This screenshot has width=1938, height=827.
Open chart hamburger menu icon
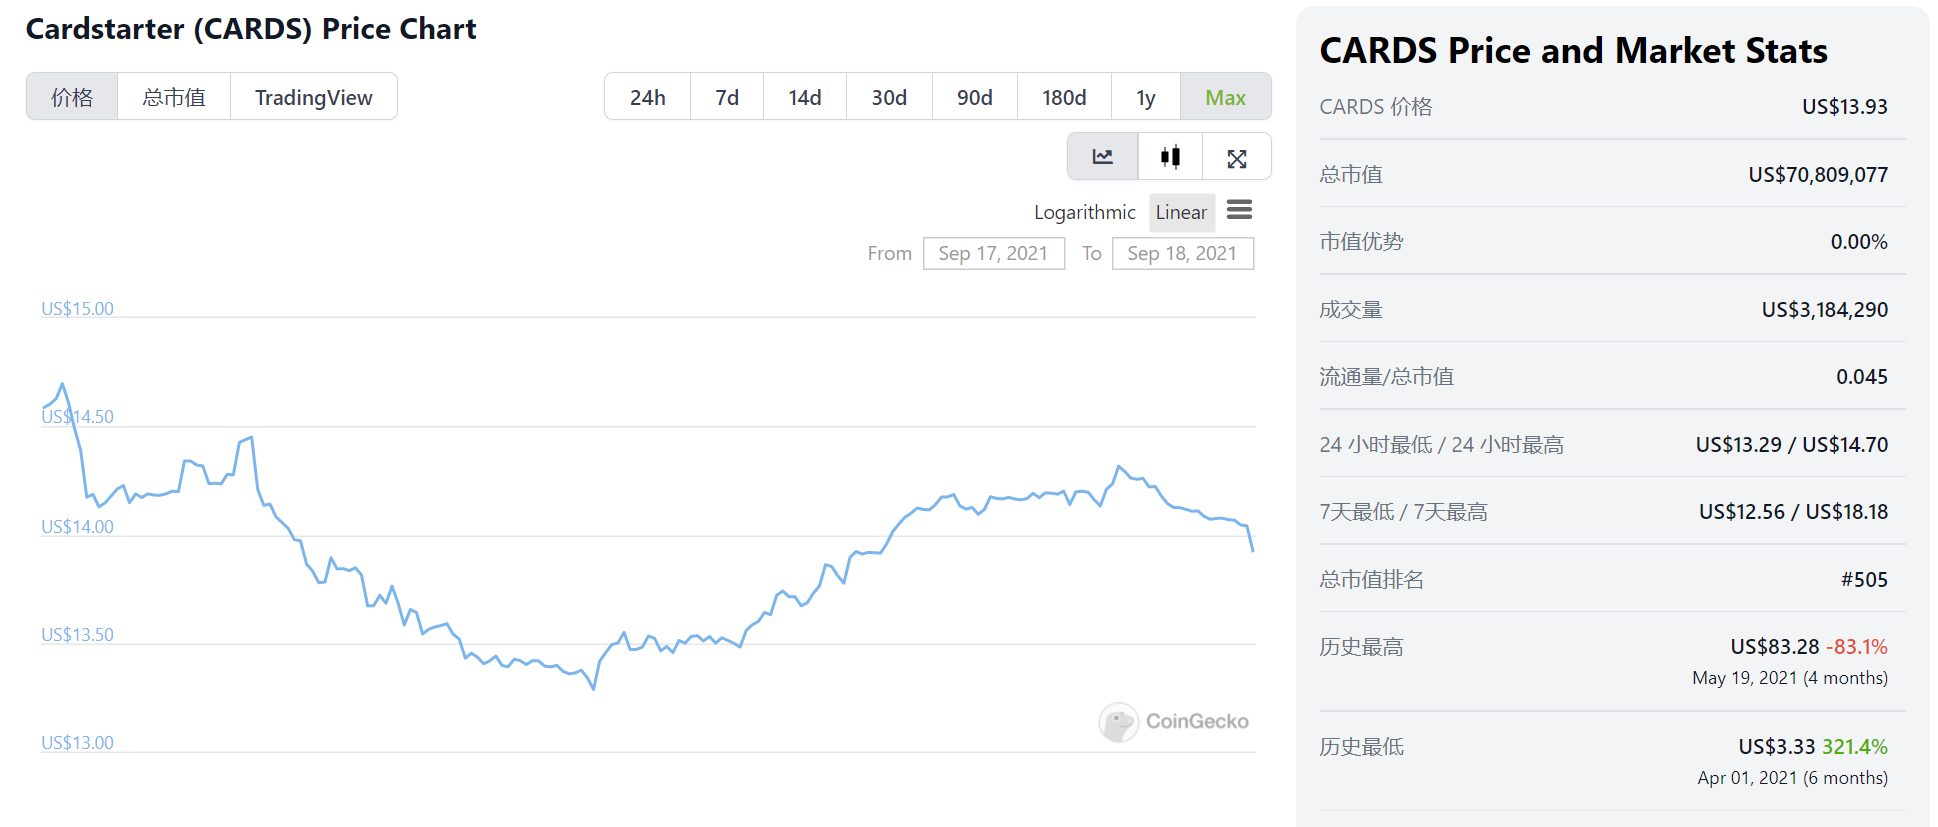coord(1239,210)
